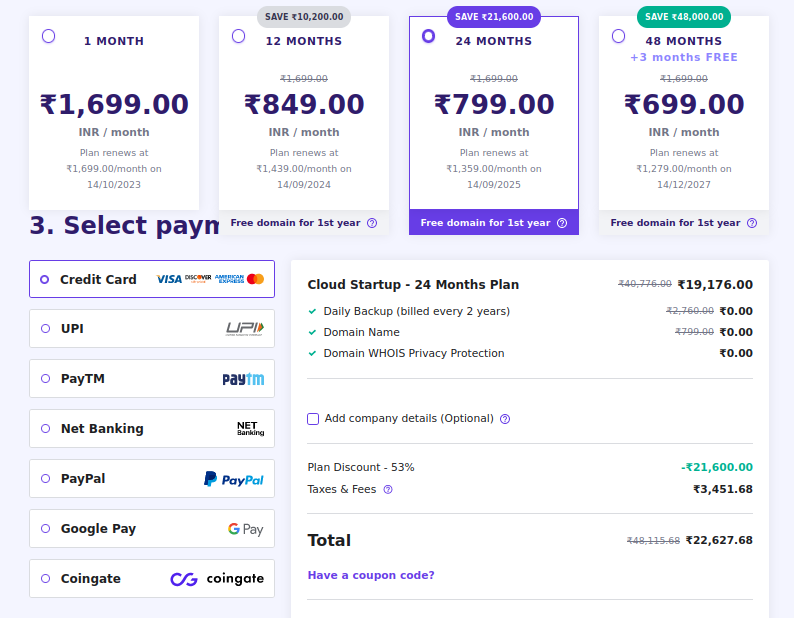Select the 12 Months plan radio button
794x618 pixels.
click(238, 36)
